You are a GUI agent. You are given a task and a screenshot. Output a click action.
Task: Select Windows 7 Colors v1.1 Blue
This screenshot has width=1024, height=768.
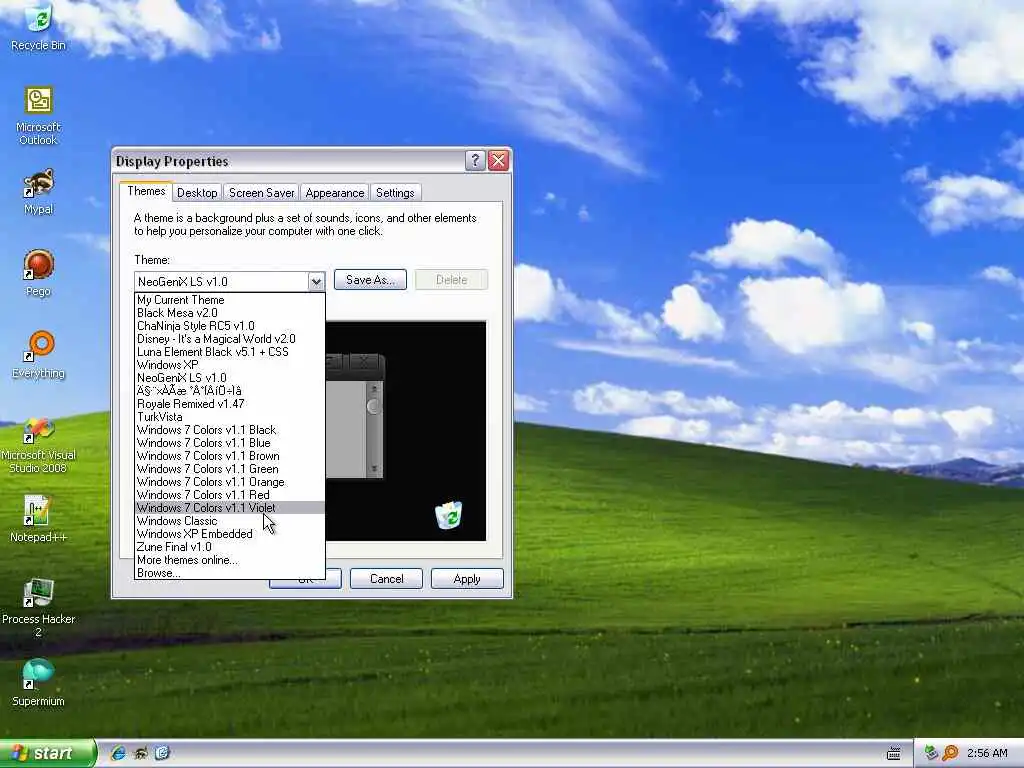click(x=230, y=443)
